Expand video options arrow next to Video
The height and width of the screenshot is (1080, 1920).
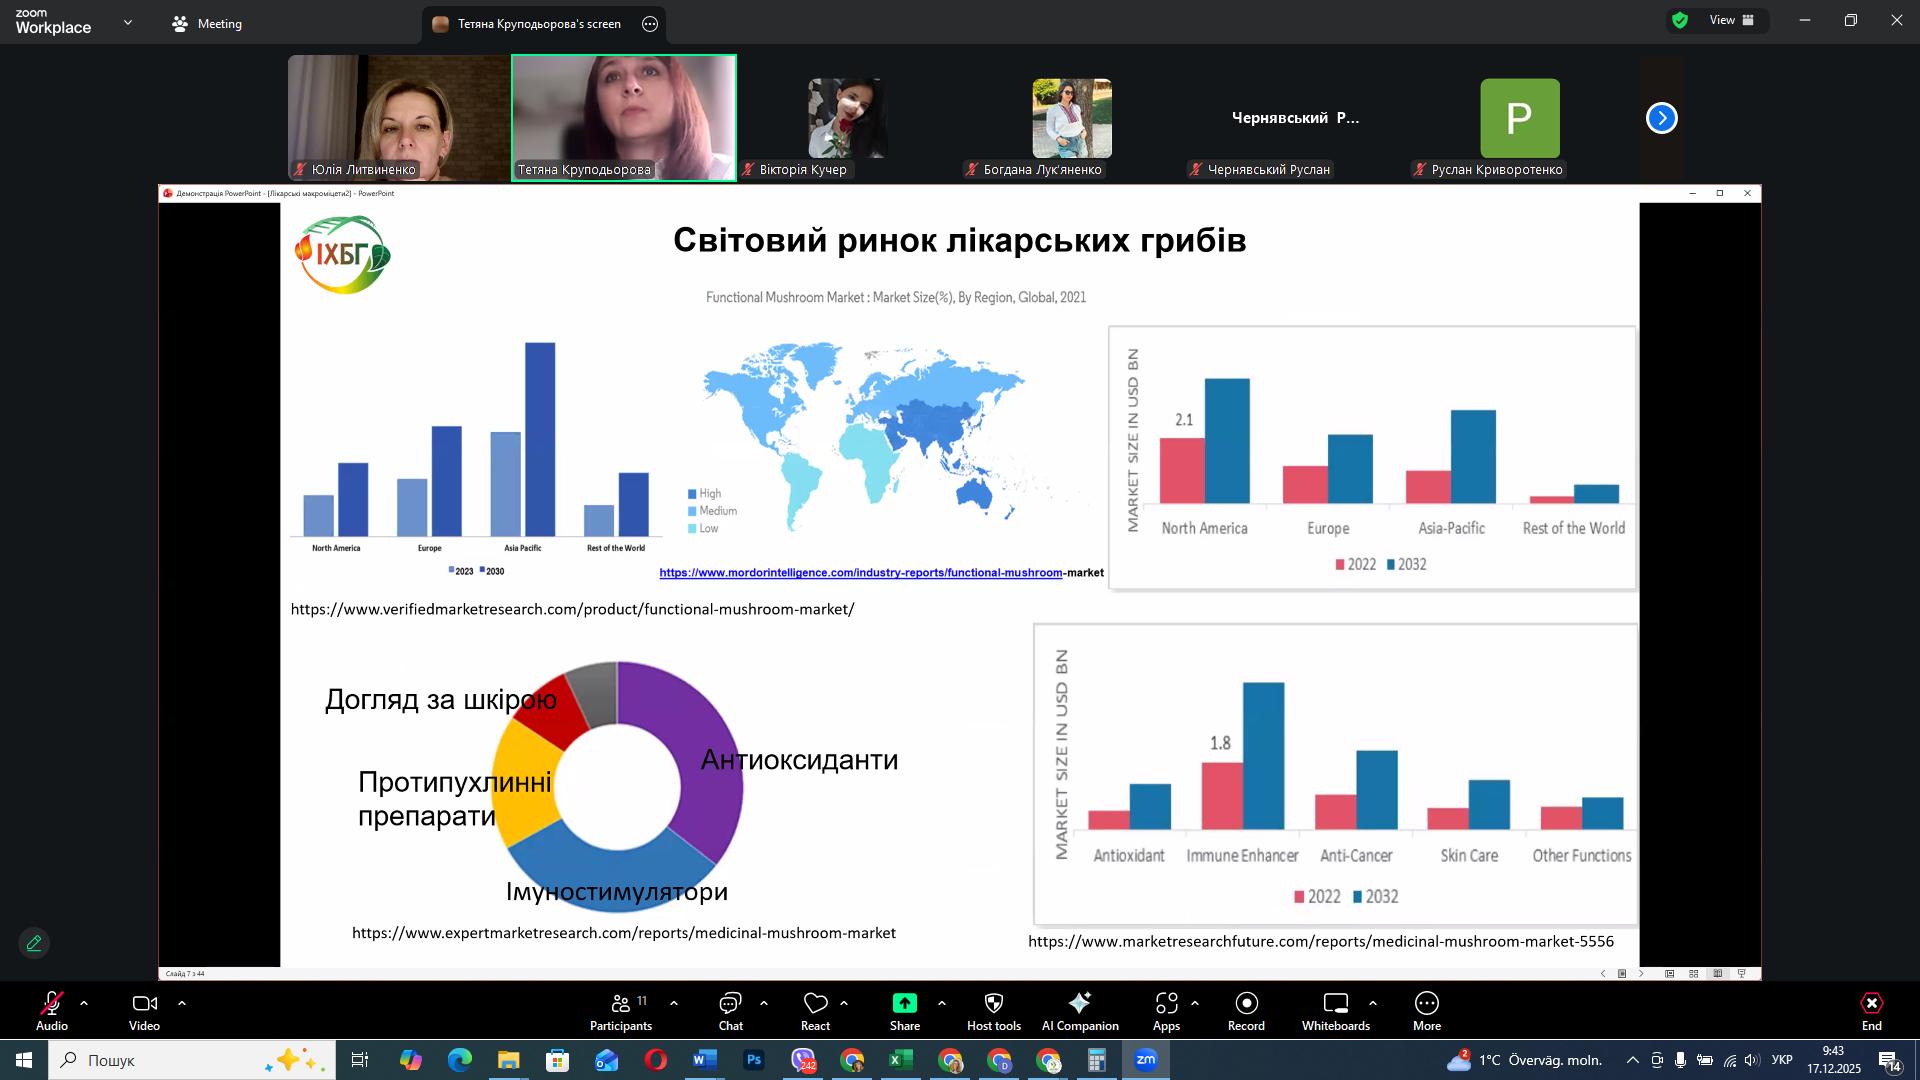pos(182,1003)
